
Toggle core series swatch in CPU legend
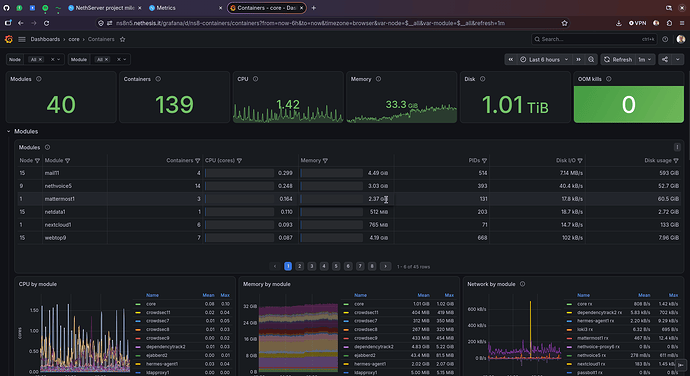(x=138, y=304)
